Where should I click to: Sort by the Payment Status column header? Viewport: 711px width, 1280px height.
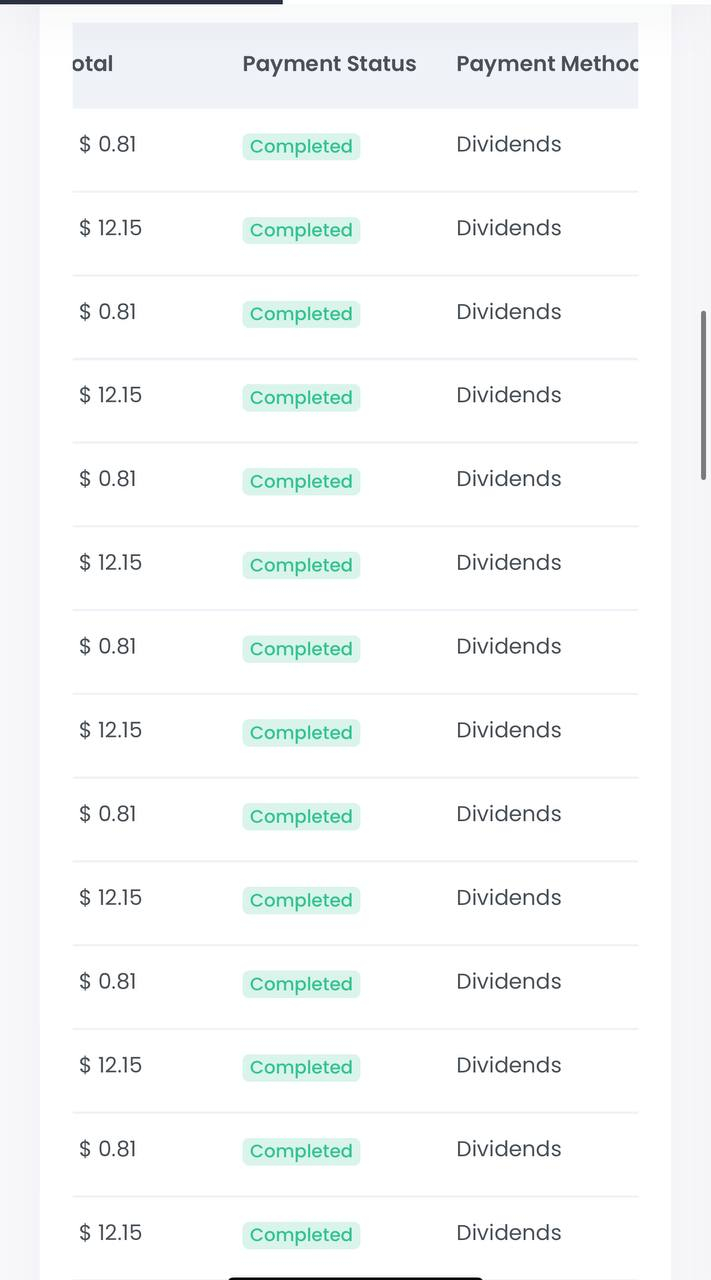click(329, 64)
